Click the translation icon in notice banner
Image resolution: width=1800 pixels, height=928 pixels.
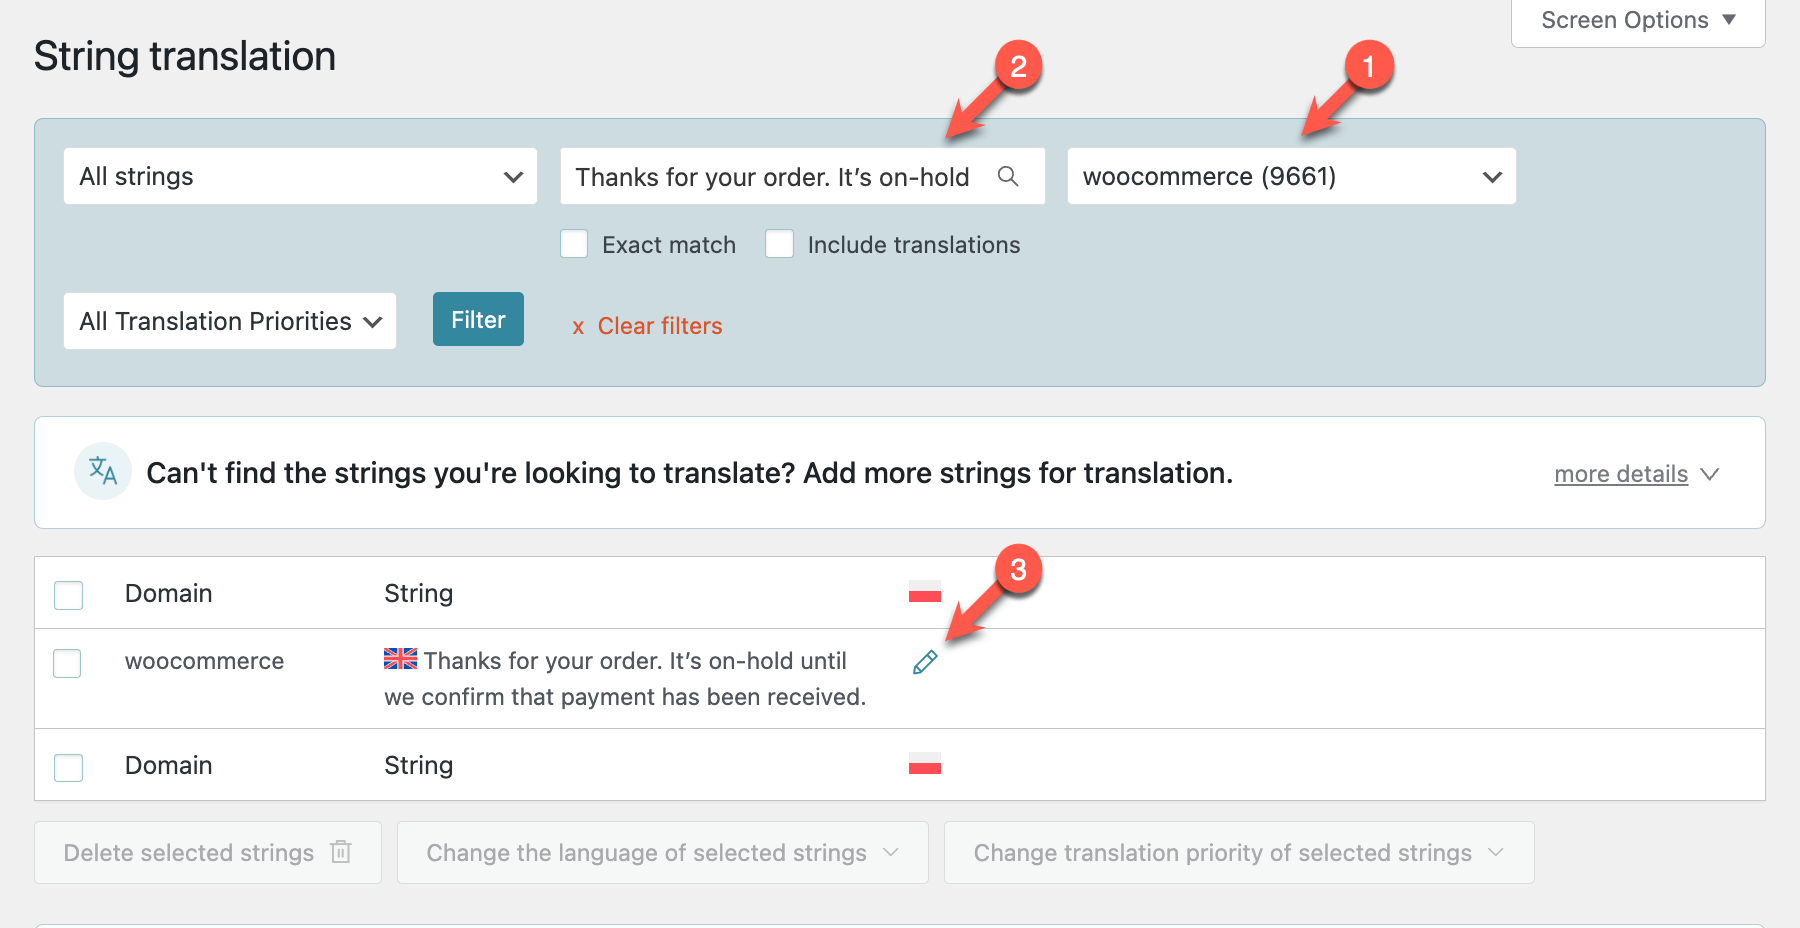tap(103, 471)
